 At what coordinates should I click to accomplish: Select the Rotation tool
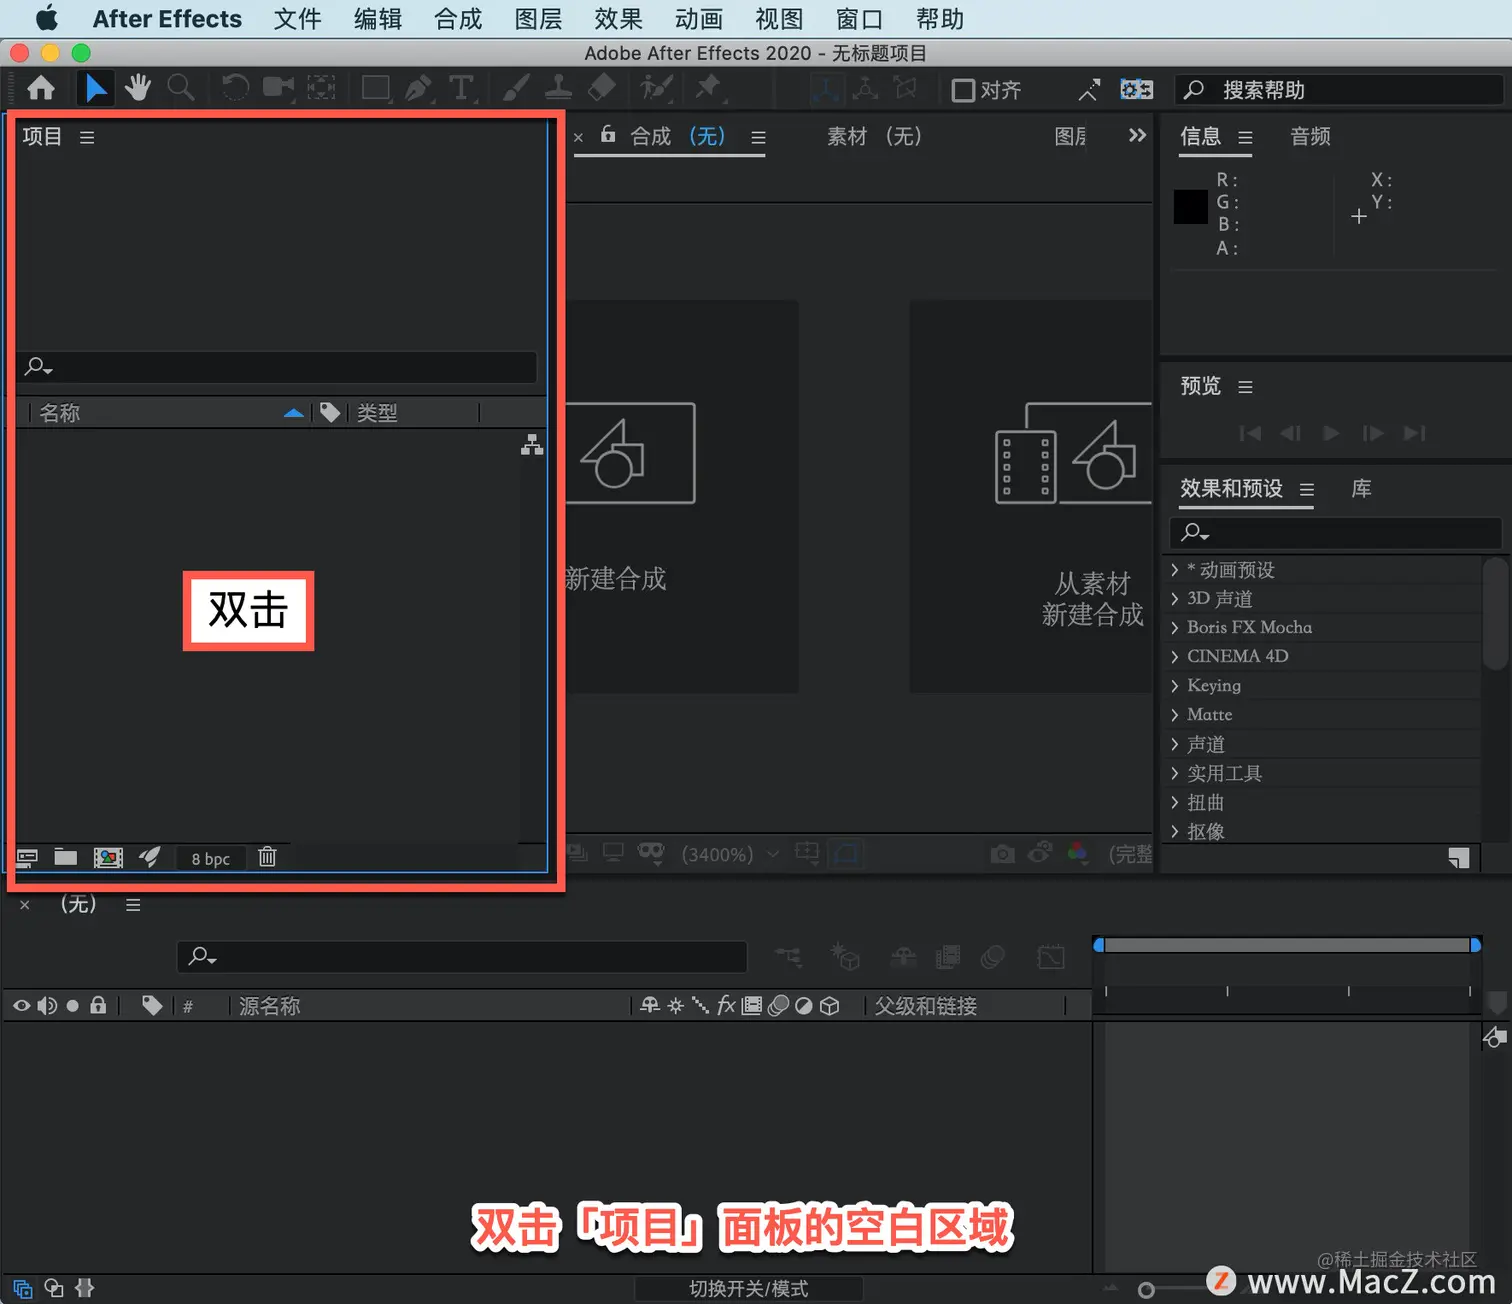[235, 89]
